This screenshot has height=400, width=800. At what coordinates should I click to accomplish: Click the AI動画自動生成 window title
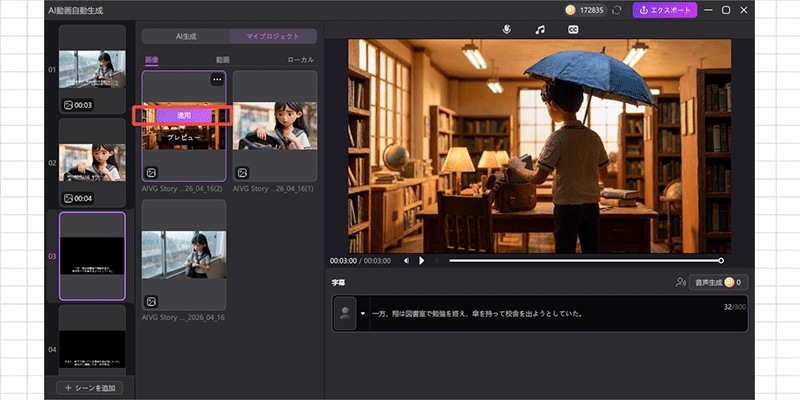(x=76, y=10)
